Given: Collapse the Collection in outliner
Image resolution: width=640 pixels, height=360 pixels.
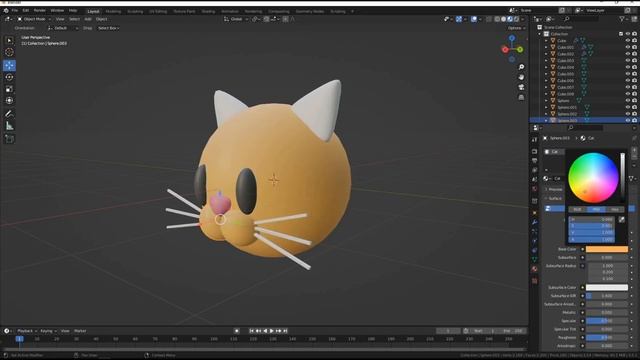Looking at the screenshot, I should 540,34.
